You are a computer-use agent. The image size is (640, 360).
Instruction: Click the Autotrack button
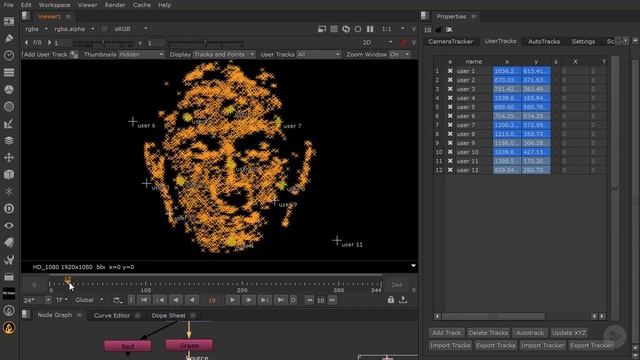click(x=530, y=333)
